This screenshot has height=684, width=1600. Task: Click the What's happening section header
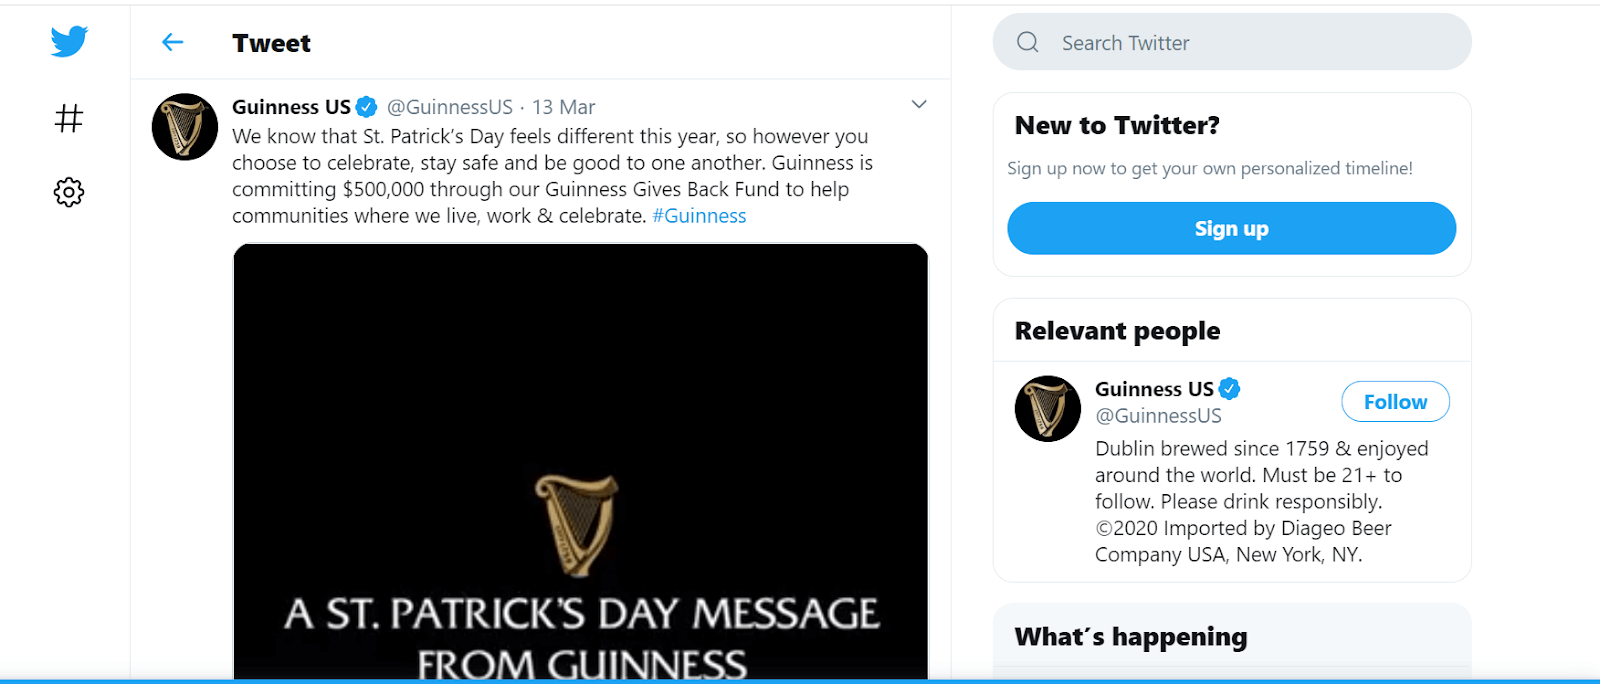click(1130, 636)
